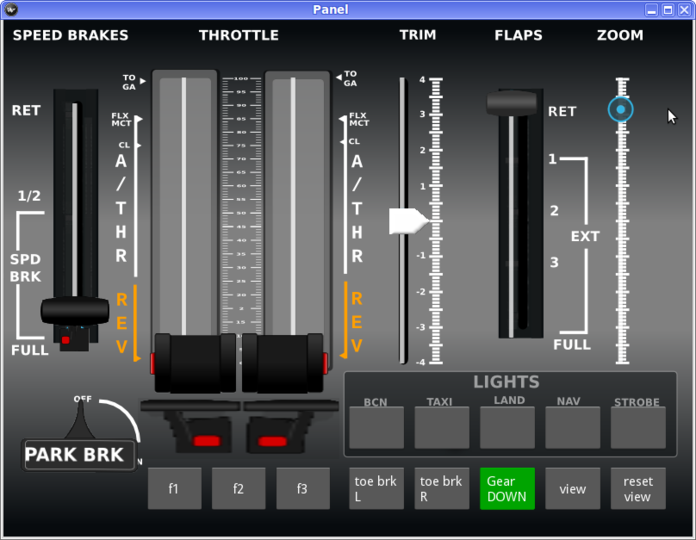Toggle the TAXI light switch
The image size is (696, 540).
click(x=441, y=428)
